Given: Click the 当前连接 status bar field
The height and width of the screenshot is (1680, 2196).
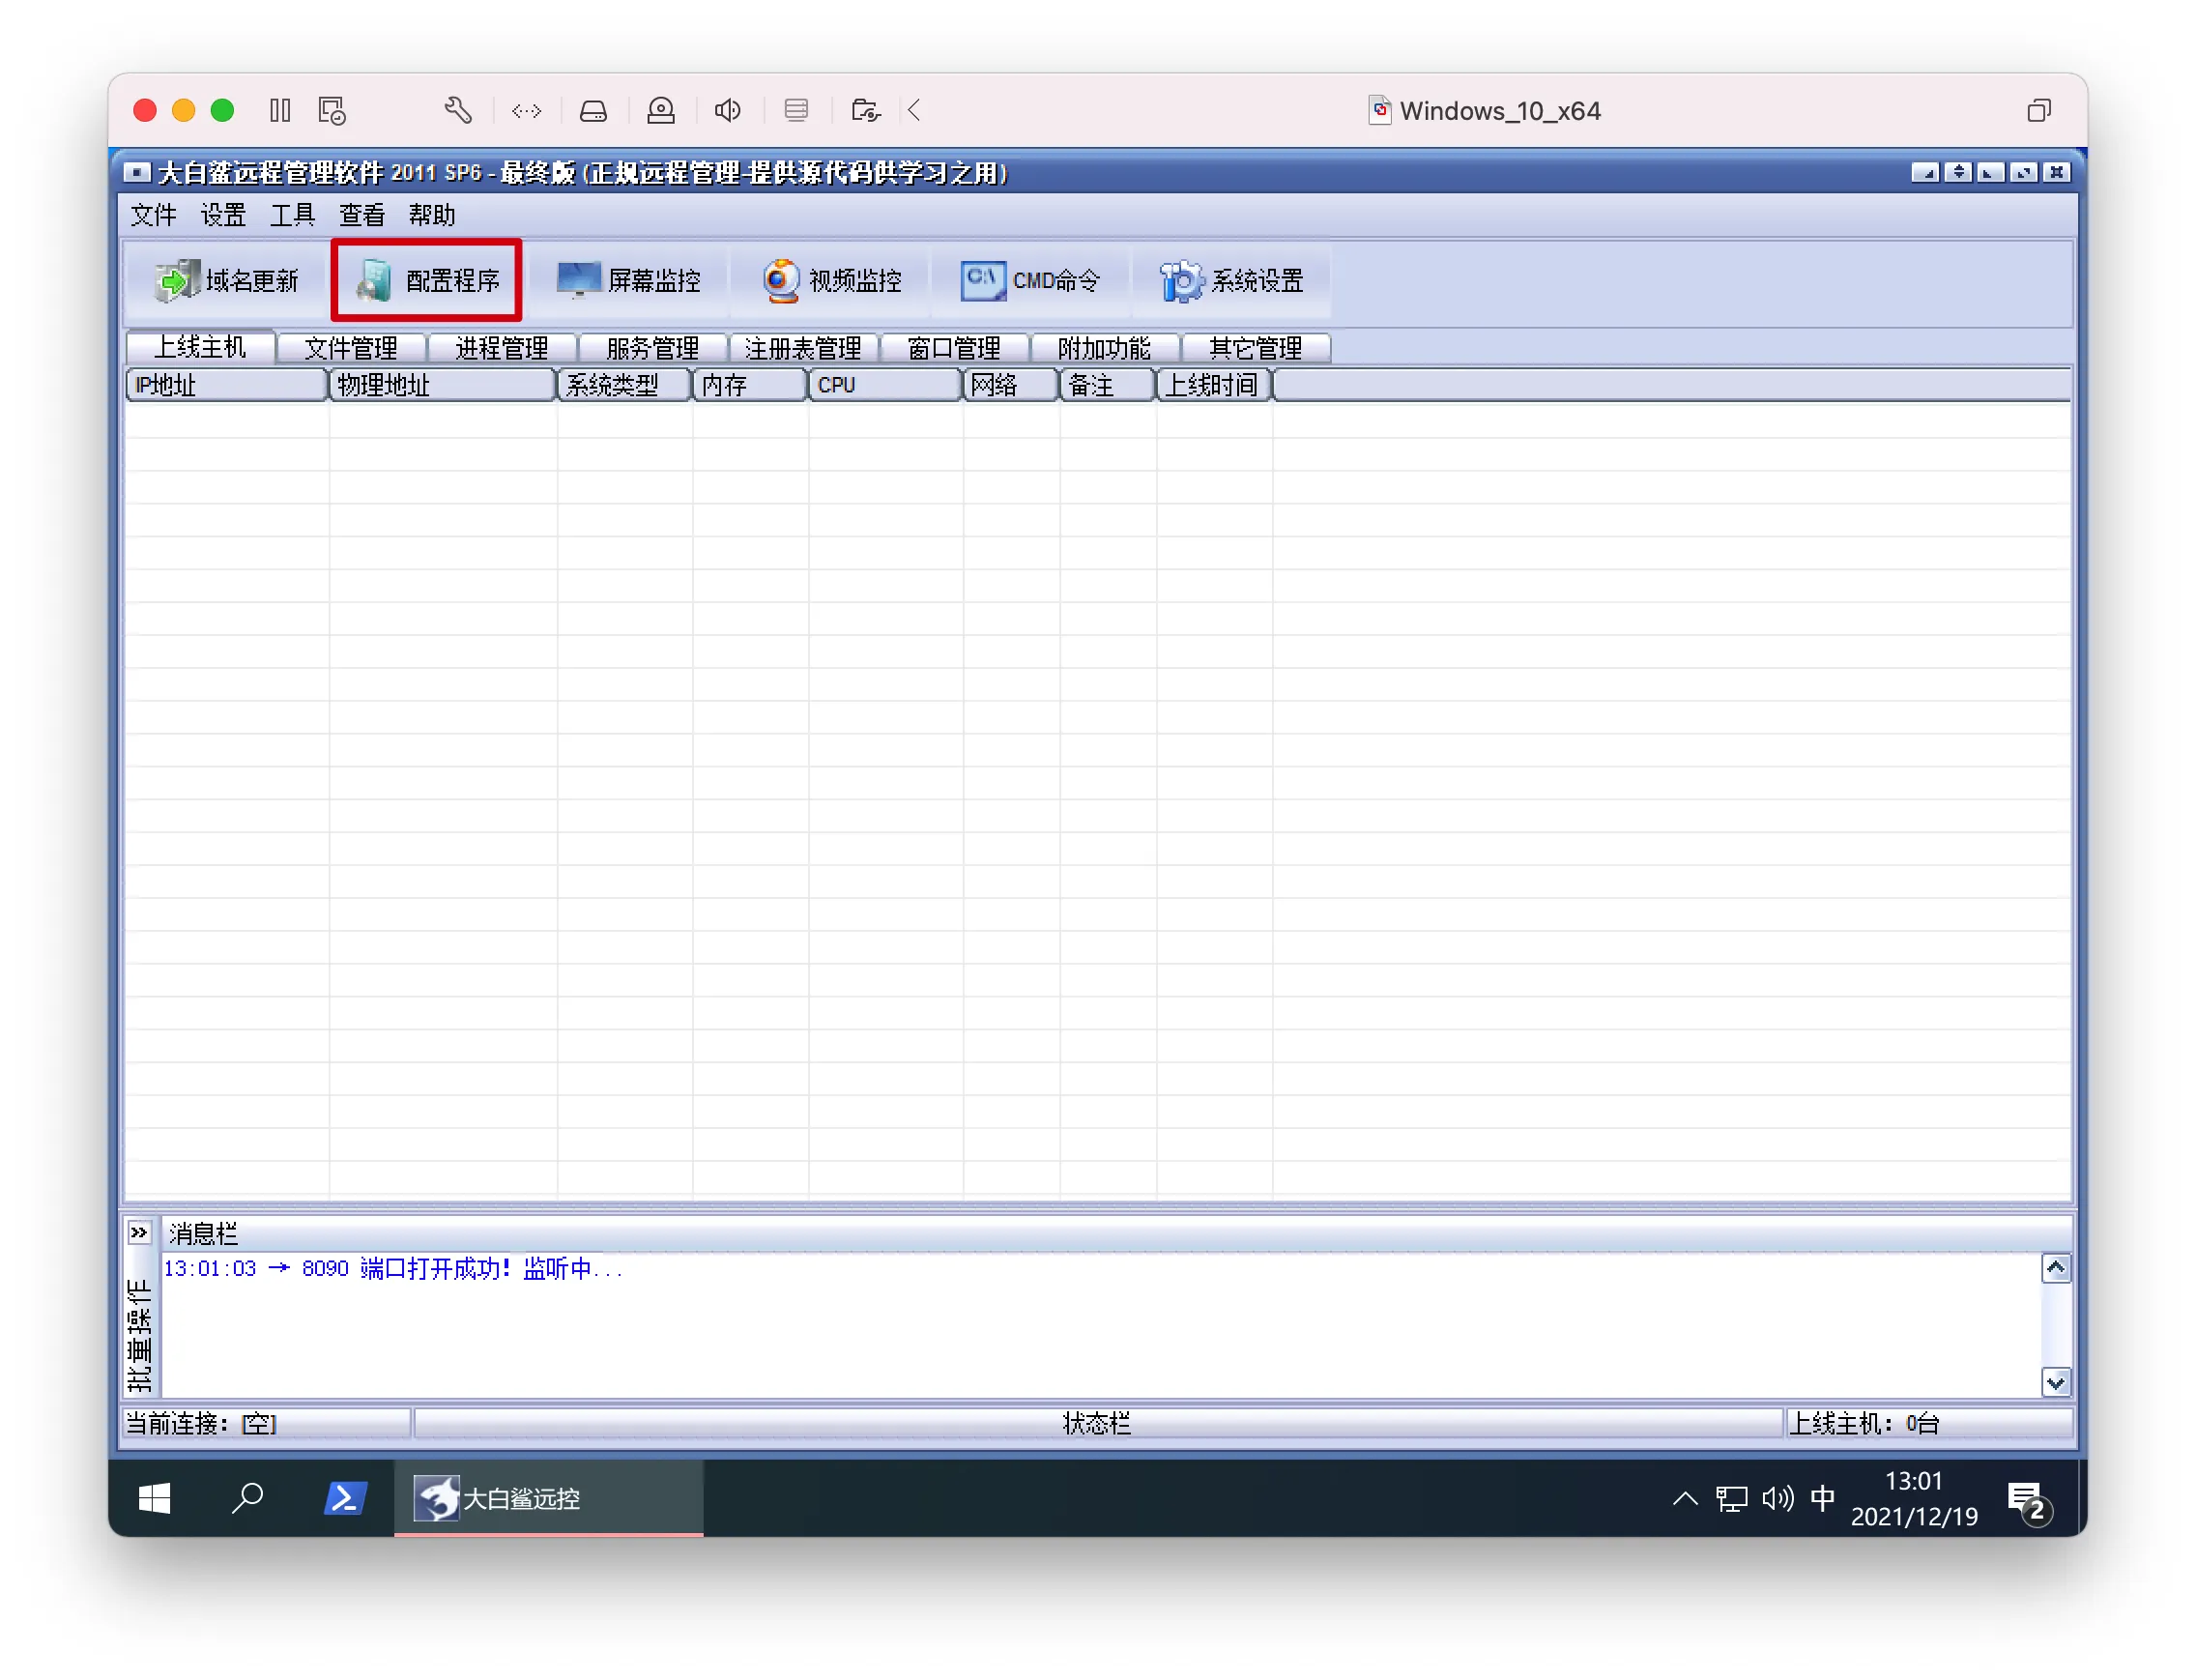Looking at the screenshot, I should [x=267, y=1425].
